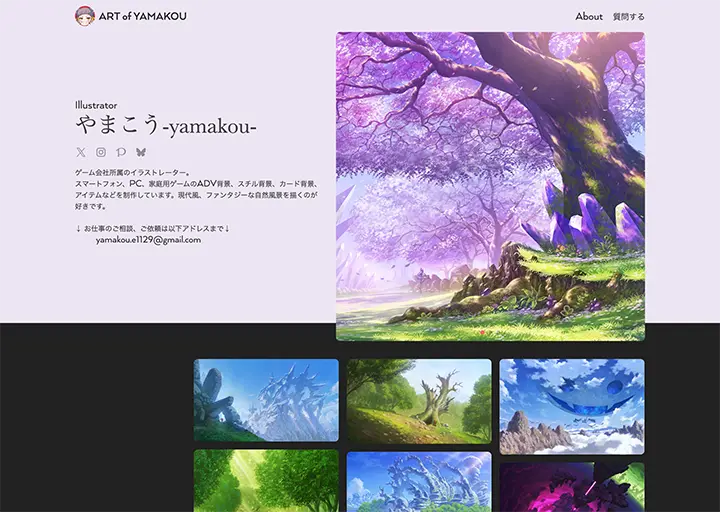
Task: Open the X (Twitter) profile icon
Action: tap(81, 152)
